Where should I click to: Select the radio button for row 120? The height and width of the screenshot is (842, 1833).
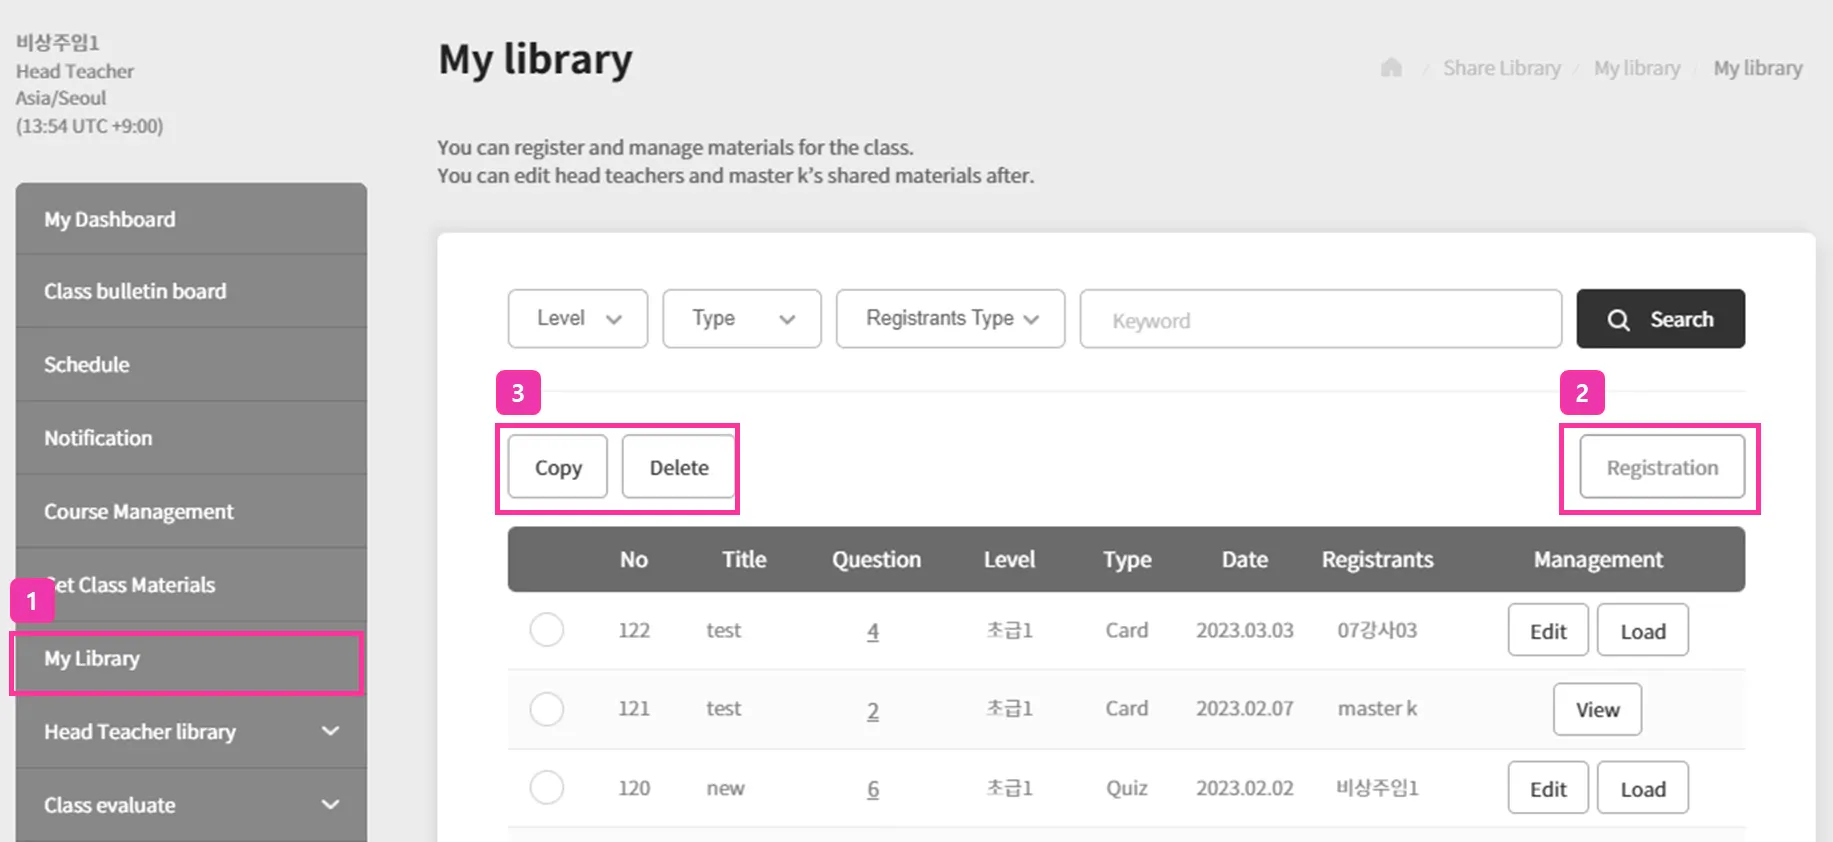coord(547,787)
